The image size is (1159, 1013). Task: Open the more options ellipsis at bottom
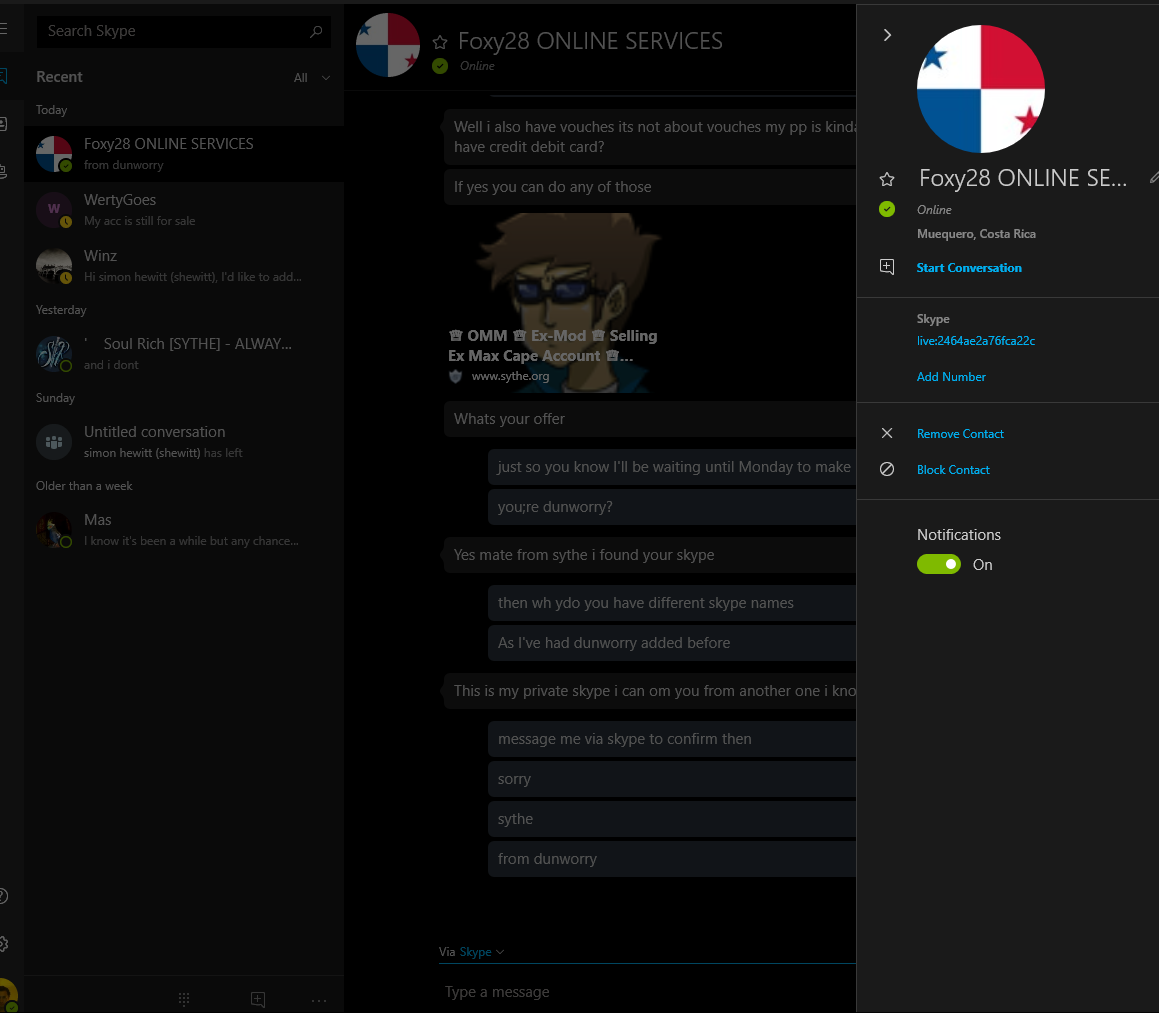(x=319, y=1000)
